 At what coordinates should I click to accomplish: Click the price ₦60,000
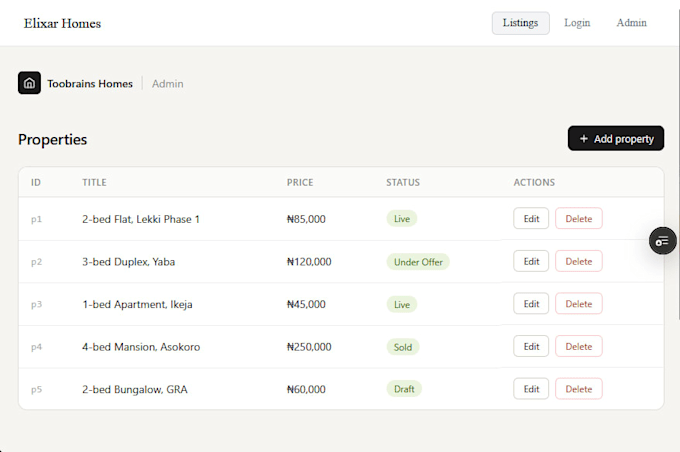pyautogui.click(x=306, y=389)
